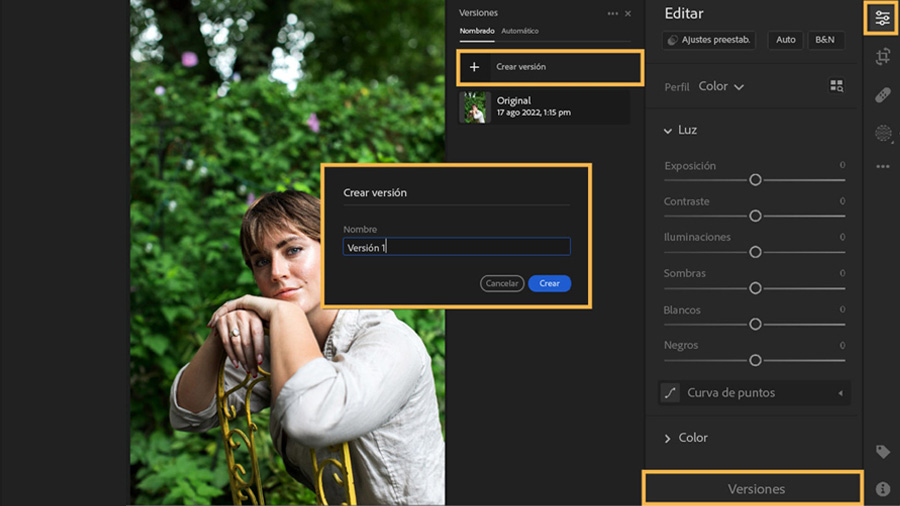Click the Negros value 0
The width and height of the screenshot is (900, 506).
pos(842,345)
